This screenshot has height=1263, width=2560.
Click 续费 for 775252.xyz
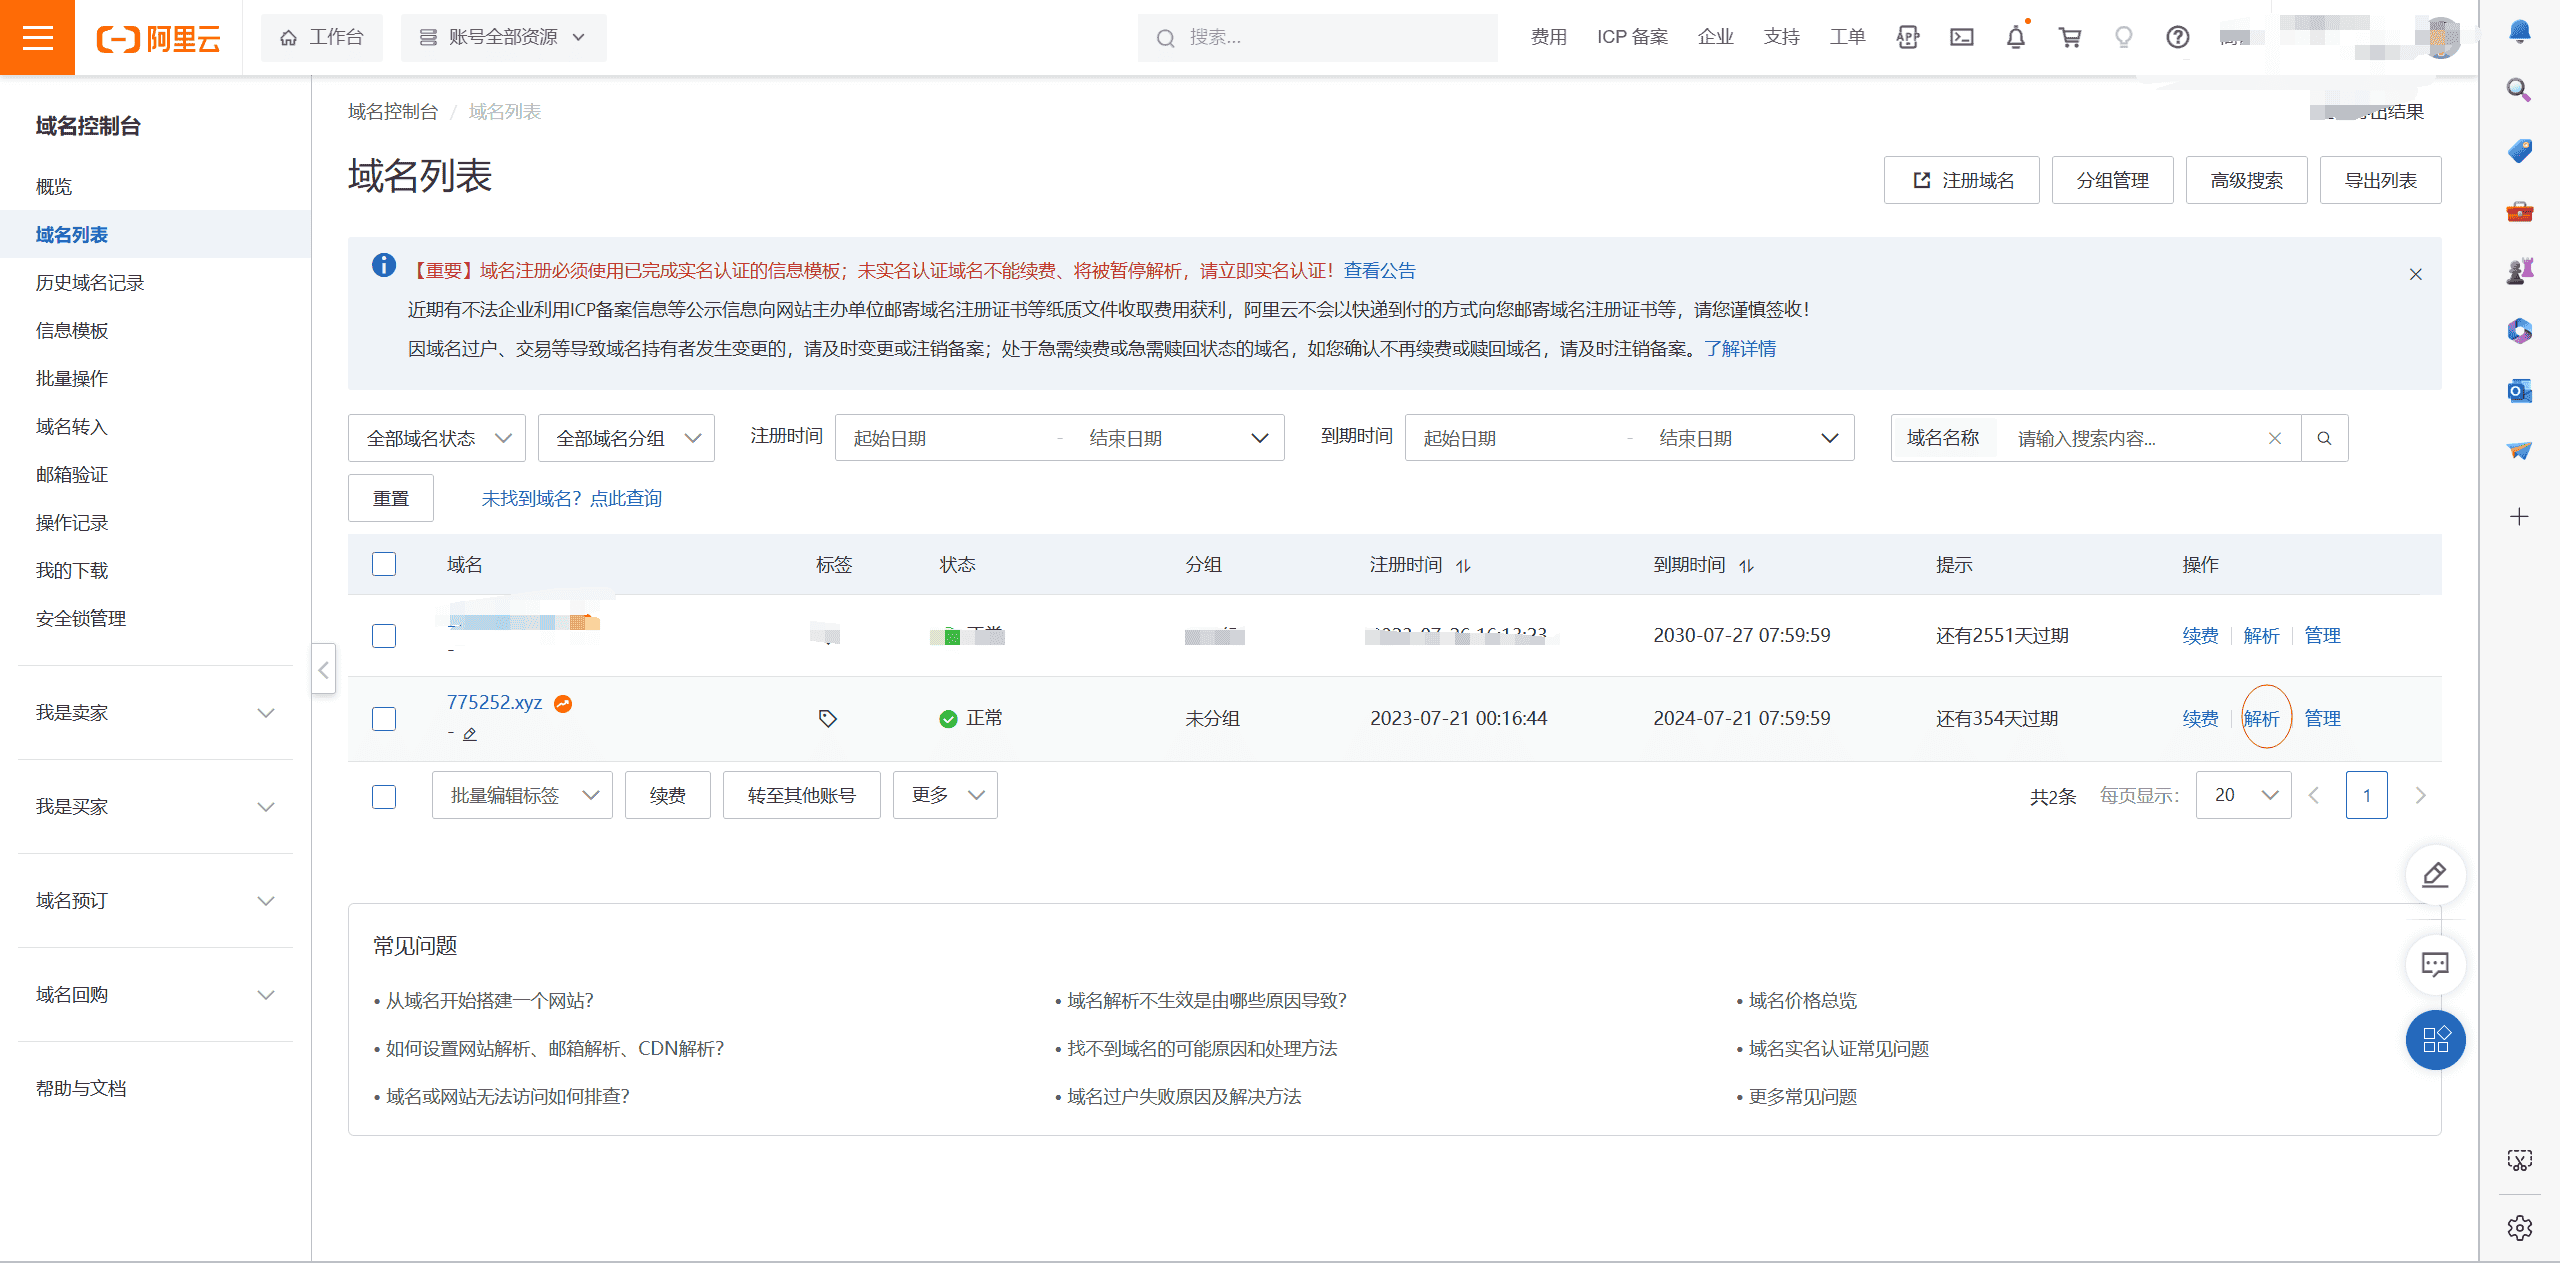tap(2201, 719)
